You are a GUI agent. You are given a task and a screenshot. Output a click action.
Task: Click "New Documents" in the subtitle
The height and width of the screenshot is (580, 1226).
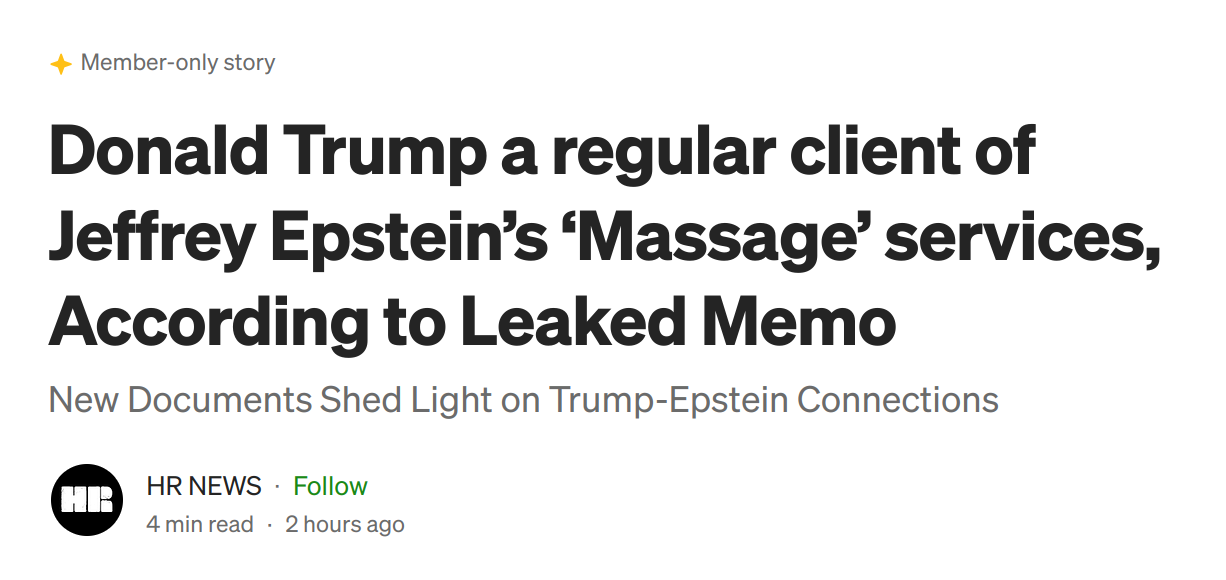point(180,400)
